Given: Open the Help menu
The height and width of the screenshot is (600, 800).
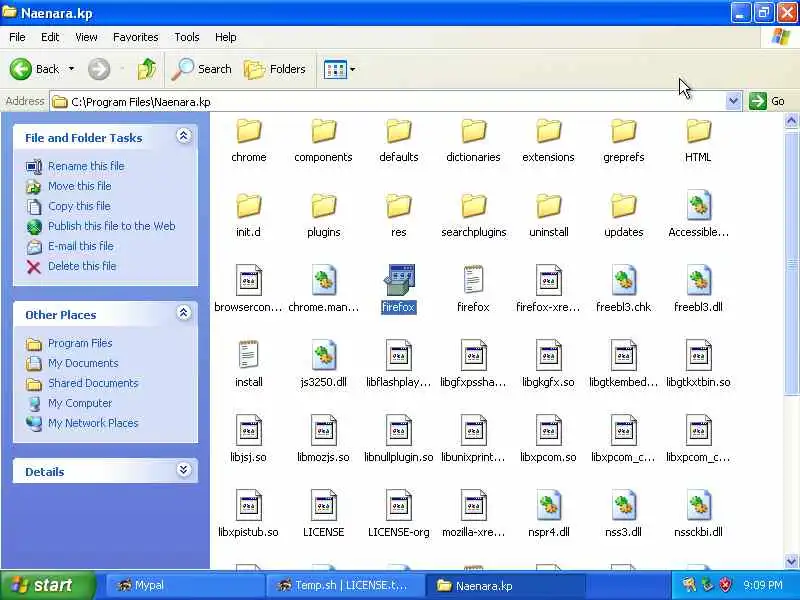Looking at the screenshot, I should click(226, 37).
